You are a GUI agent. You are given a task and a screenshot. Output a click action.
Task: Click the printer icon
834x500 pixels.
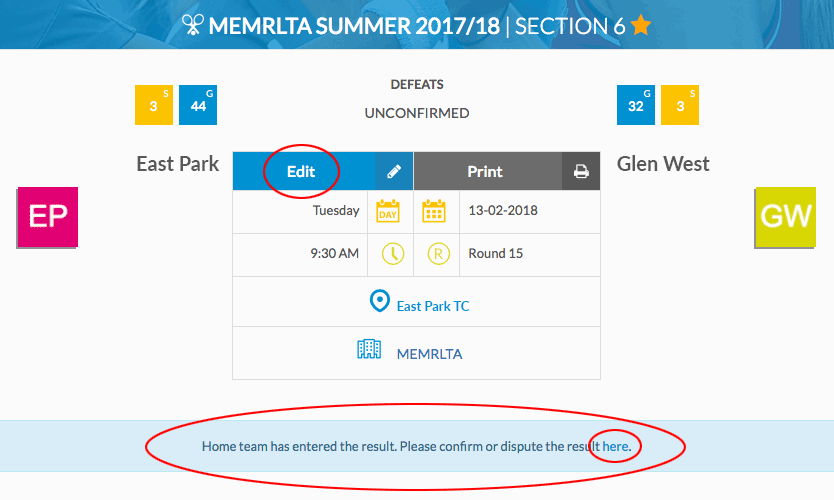click(581, 171)
